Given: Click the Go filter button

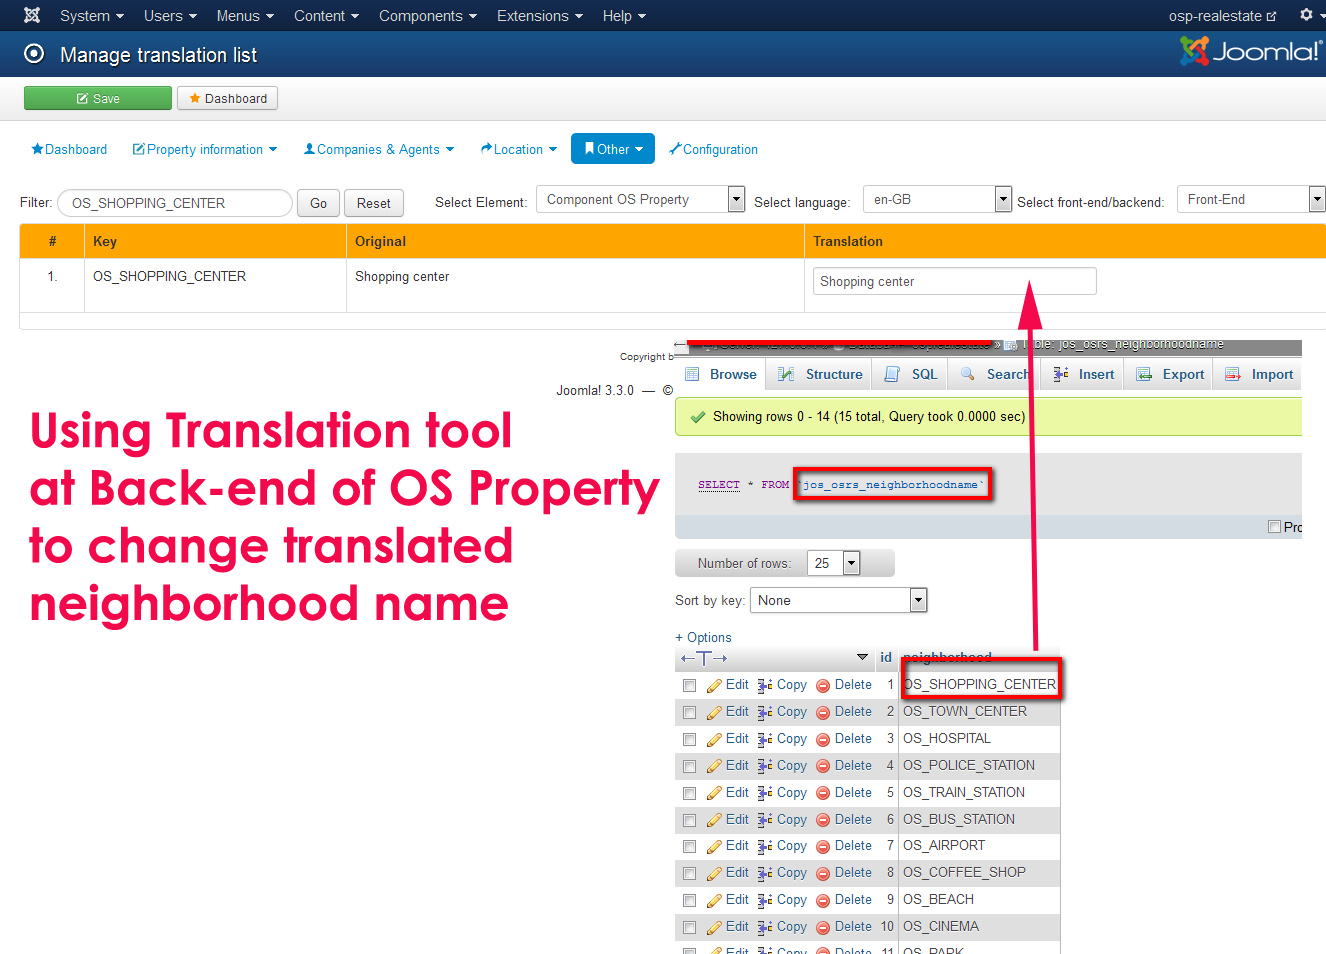Looking at the screenshot, I should [318, 203].
